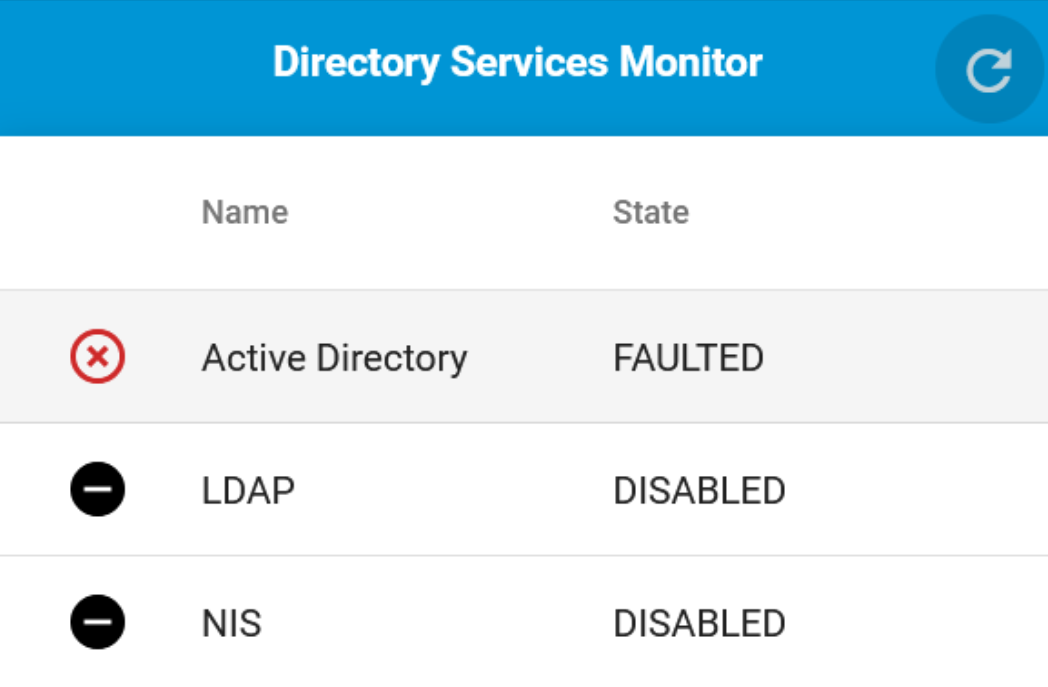The width and height of the screenshot is (1048, 687).
Task: Refresh the Directory Services Monitor
Action: tap(989, 69)
